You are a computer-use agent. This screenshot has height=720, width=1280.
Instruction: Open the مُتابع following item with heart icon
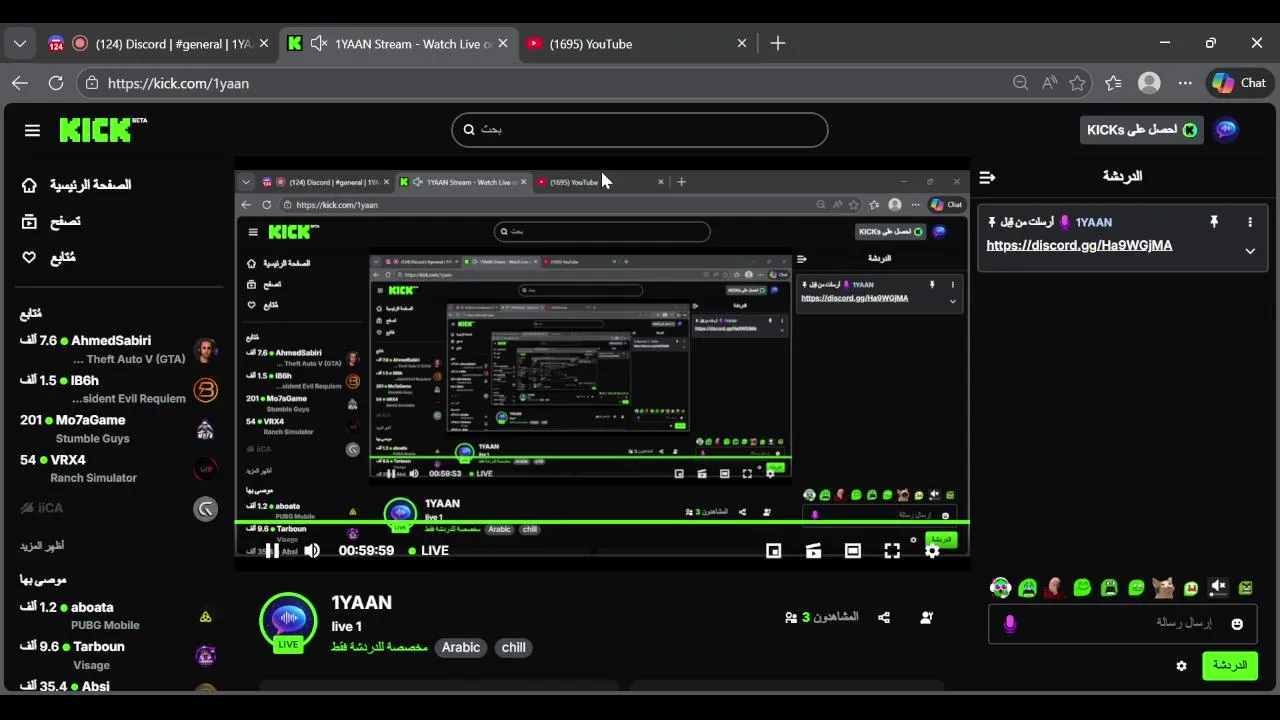[x=49, y=257]
